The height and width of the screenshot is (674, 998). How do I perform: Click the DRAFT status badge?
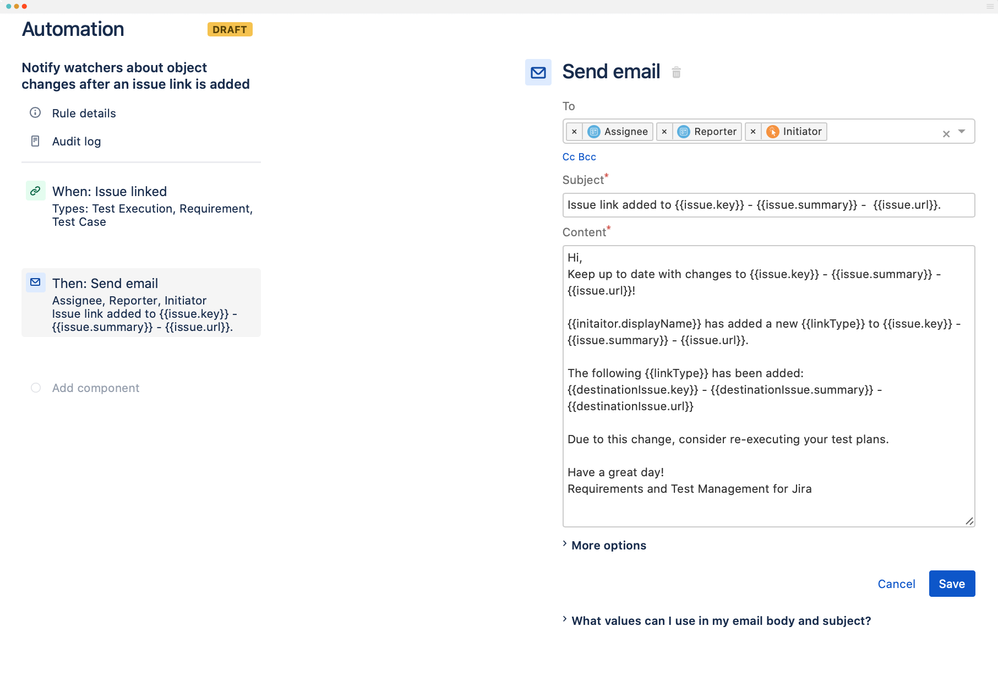click(x=230, y=29)
